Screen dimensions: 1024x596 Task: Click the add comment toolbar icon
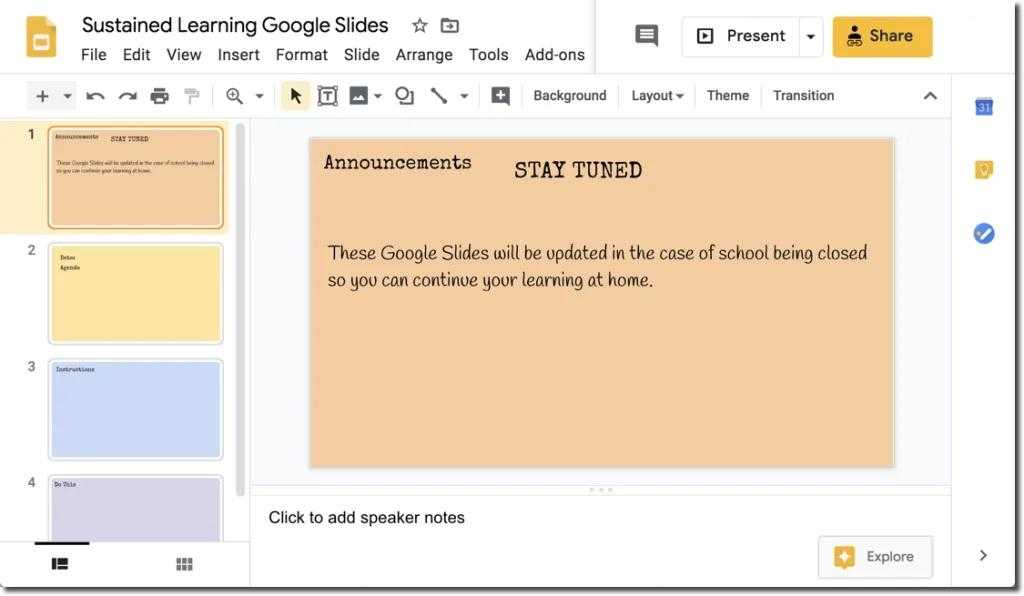(500, 96)
